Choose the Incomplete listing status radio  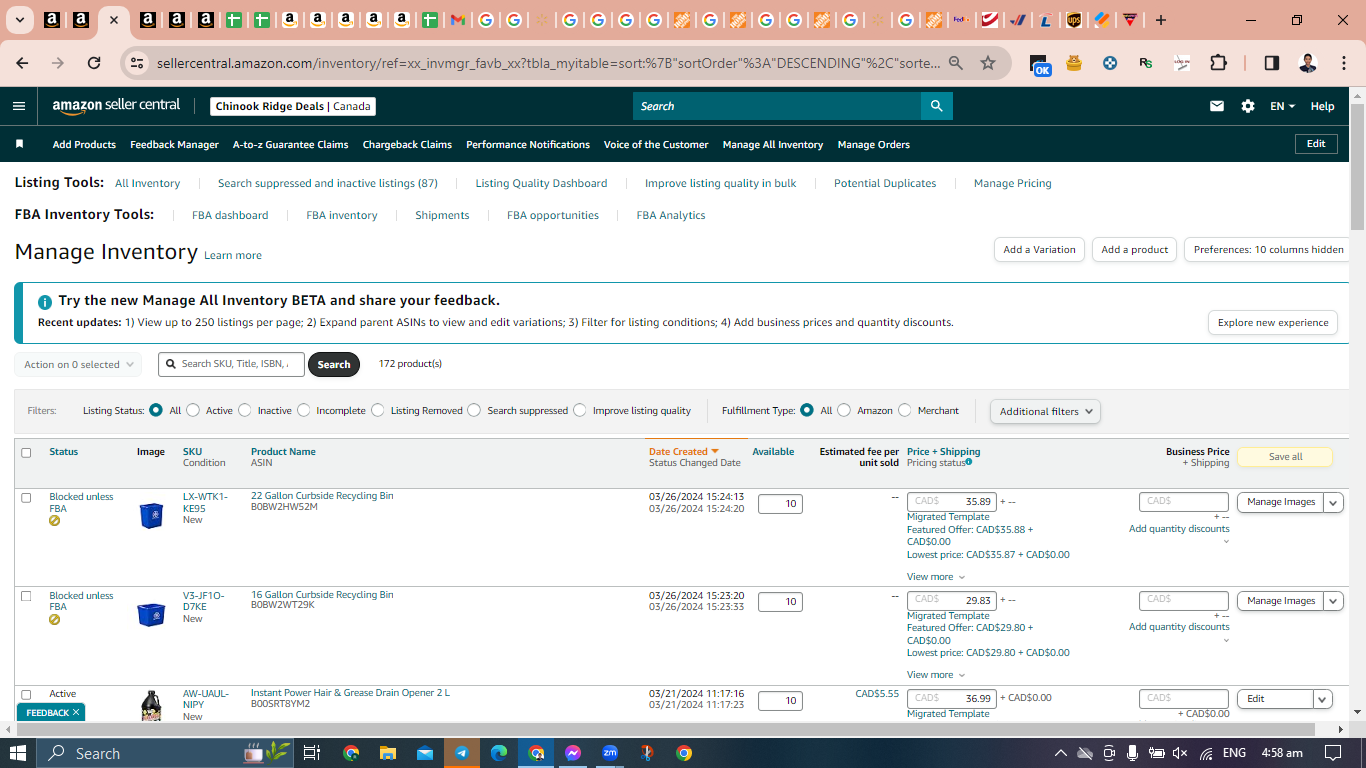point(304,410)
